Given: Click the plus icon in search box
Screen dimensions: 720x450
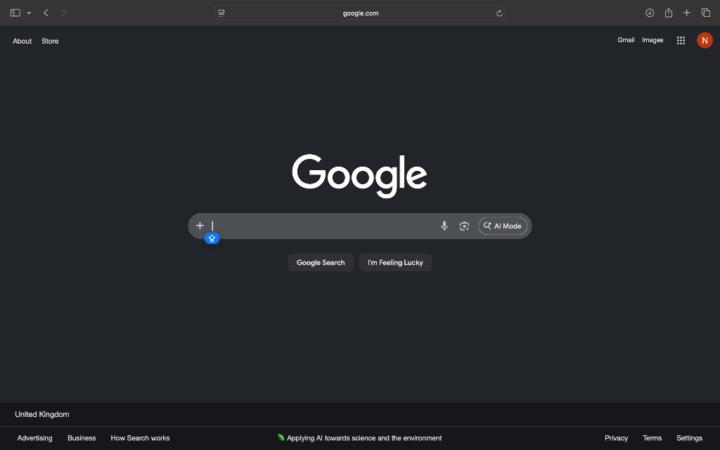Looking at the screenshot, I should tap(200, 225).
